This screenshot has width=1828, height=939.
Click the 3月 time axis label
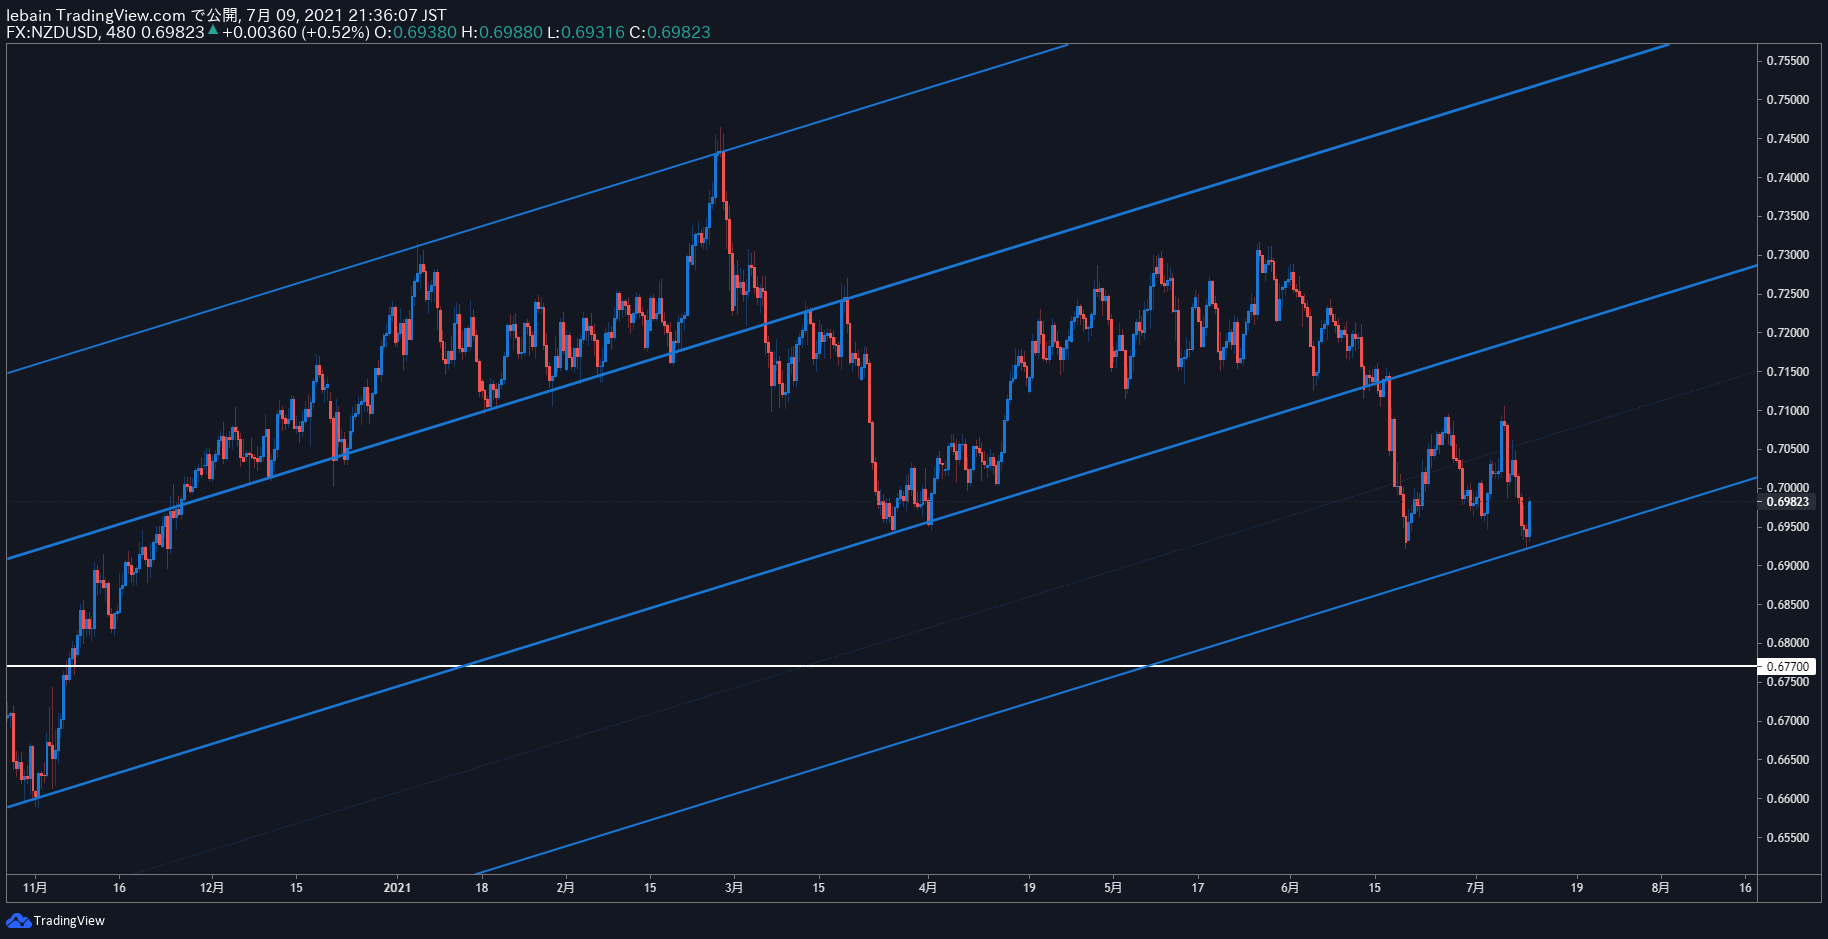coord(734,888)
